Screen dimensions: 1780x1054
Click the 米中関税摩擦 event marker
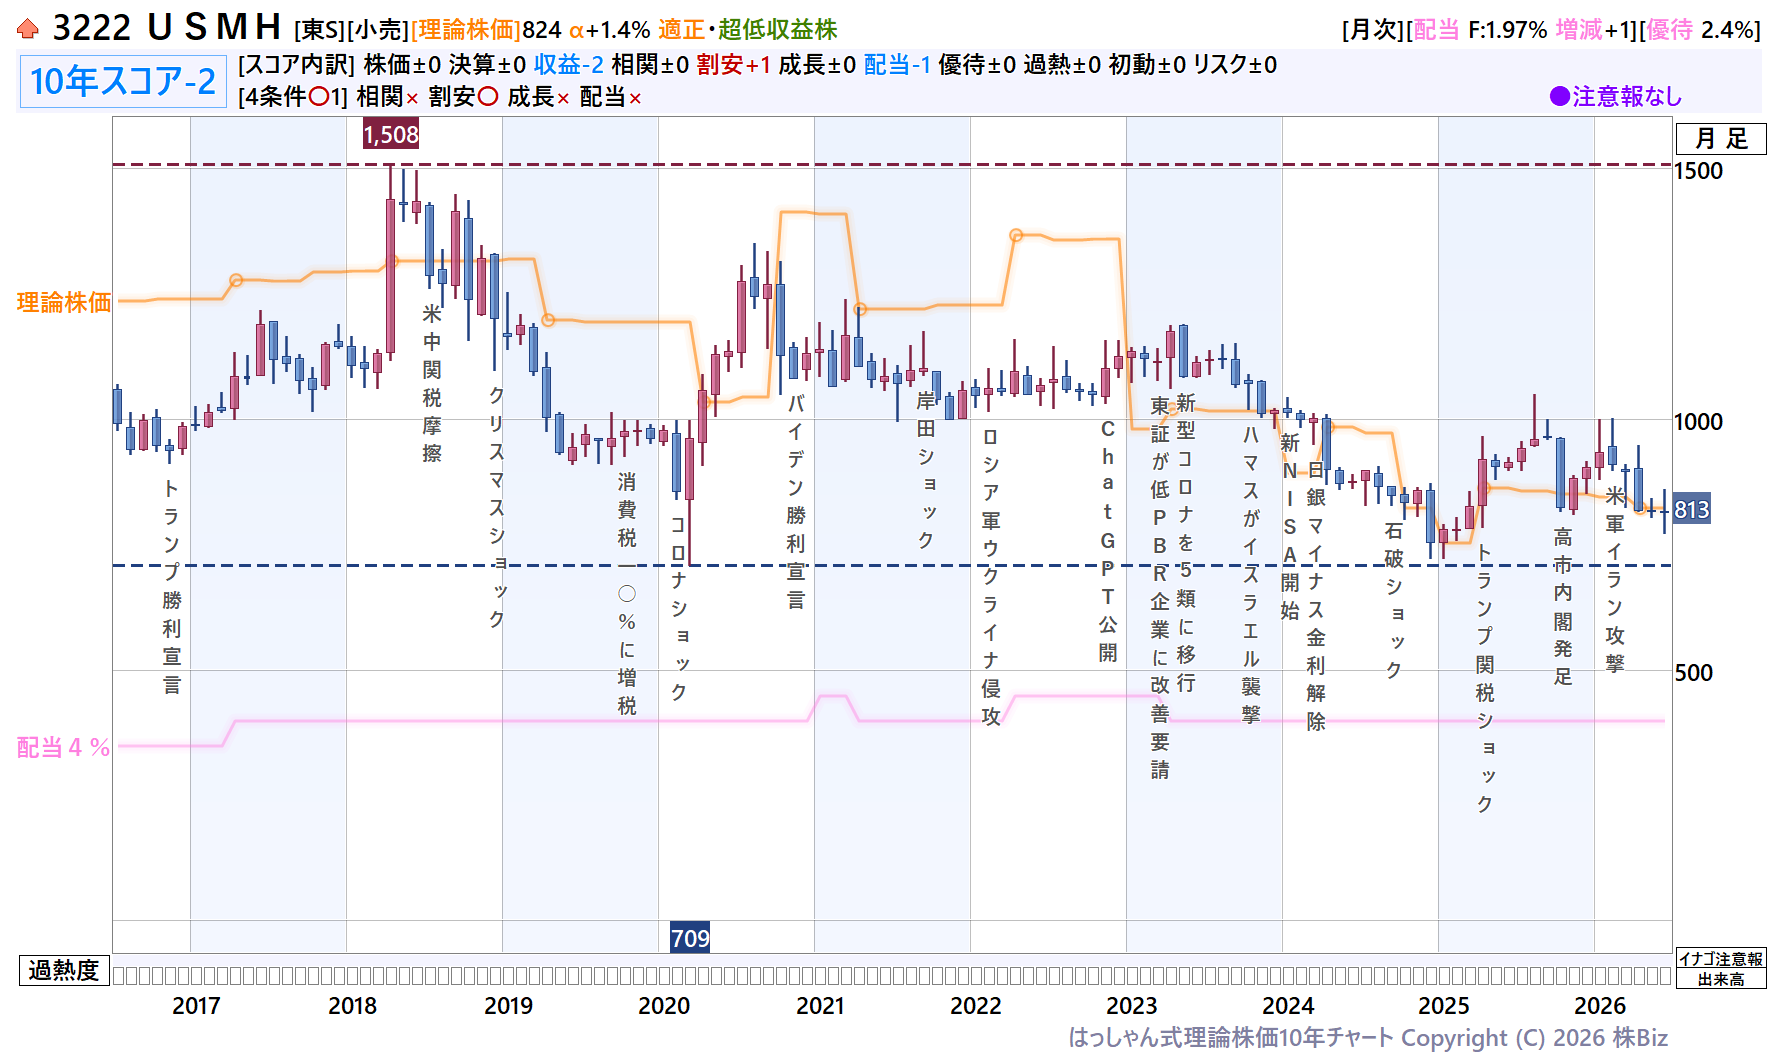pyautogui.click(x=432, y=383)
